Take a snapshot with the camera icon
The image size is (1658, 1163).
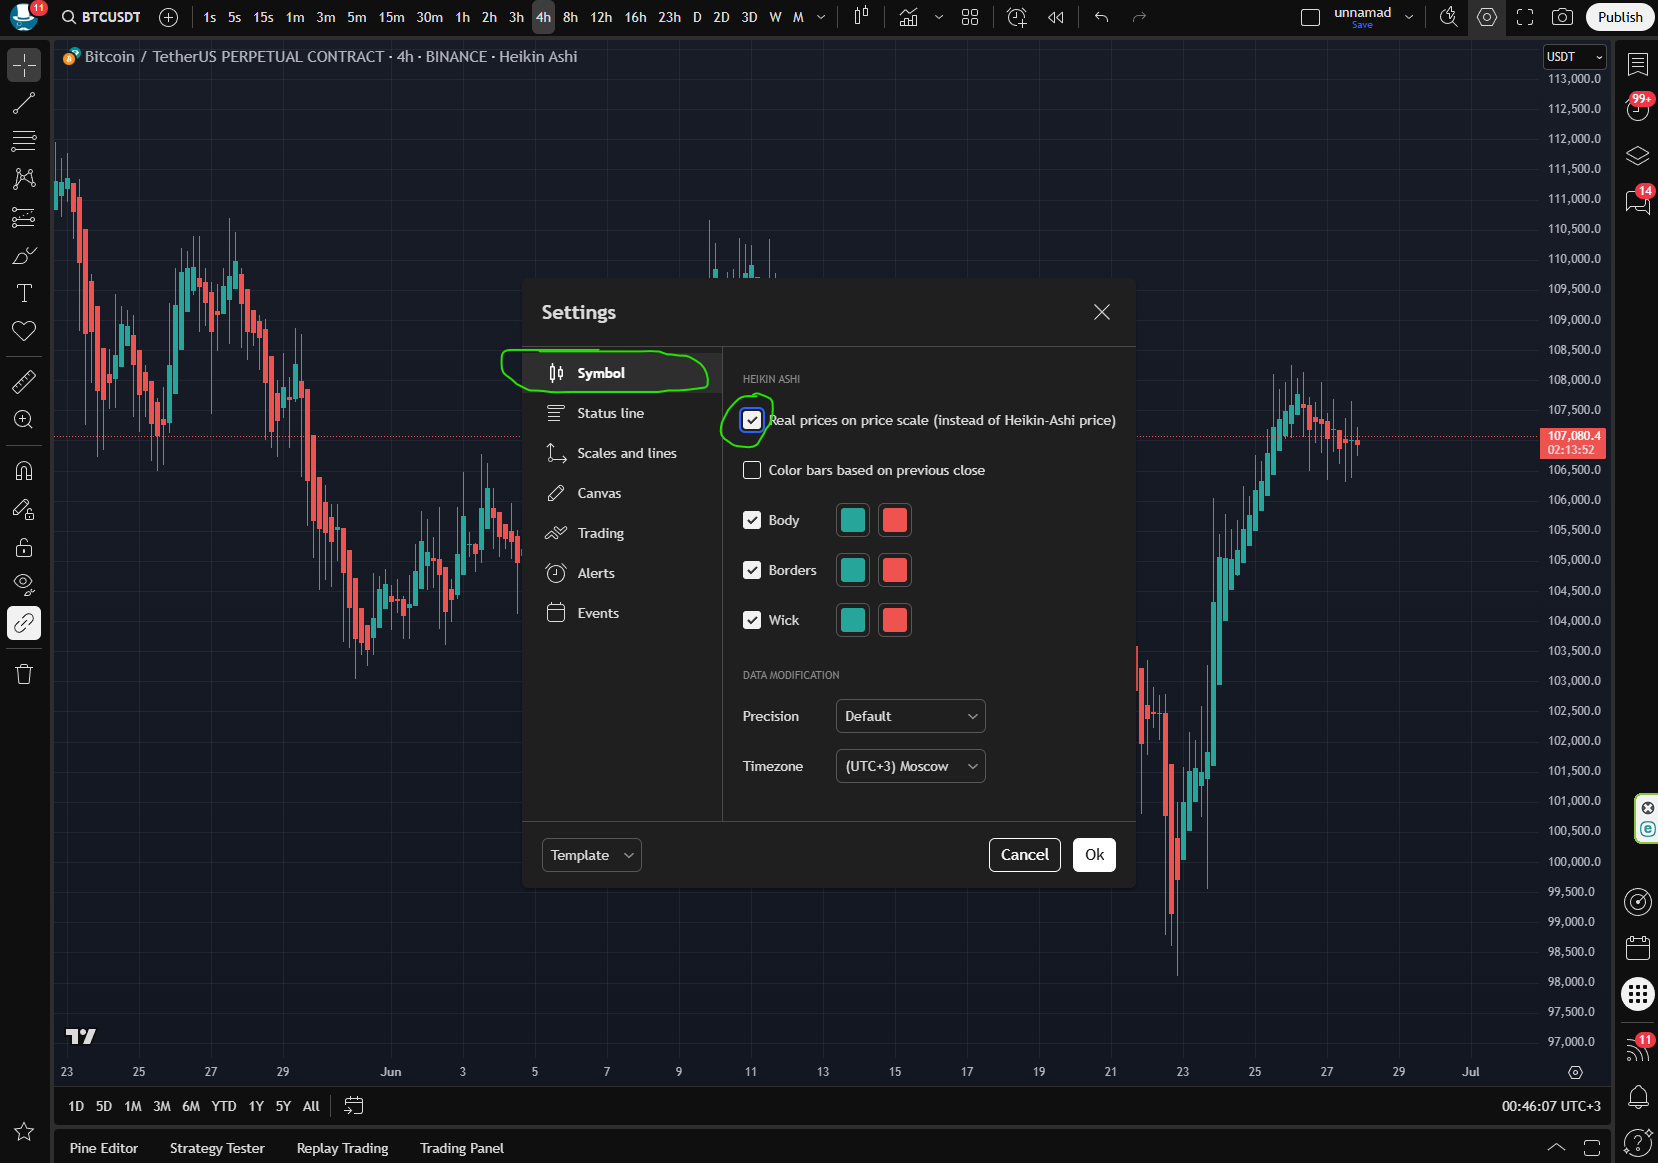pyautogui.click(x=1562, y=17)
